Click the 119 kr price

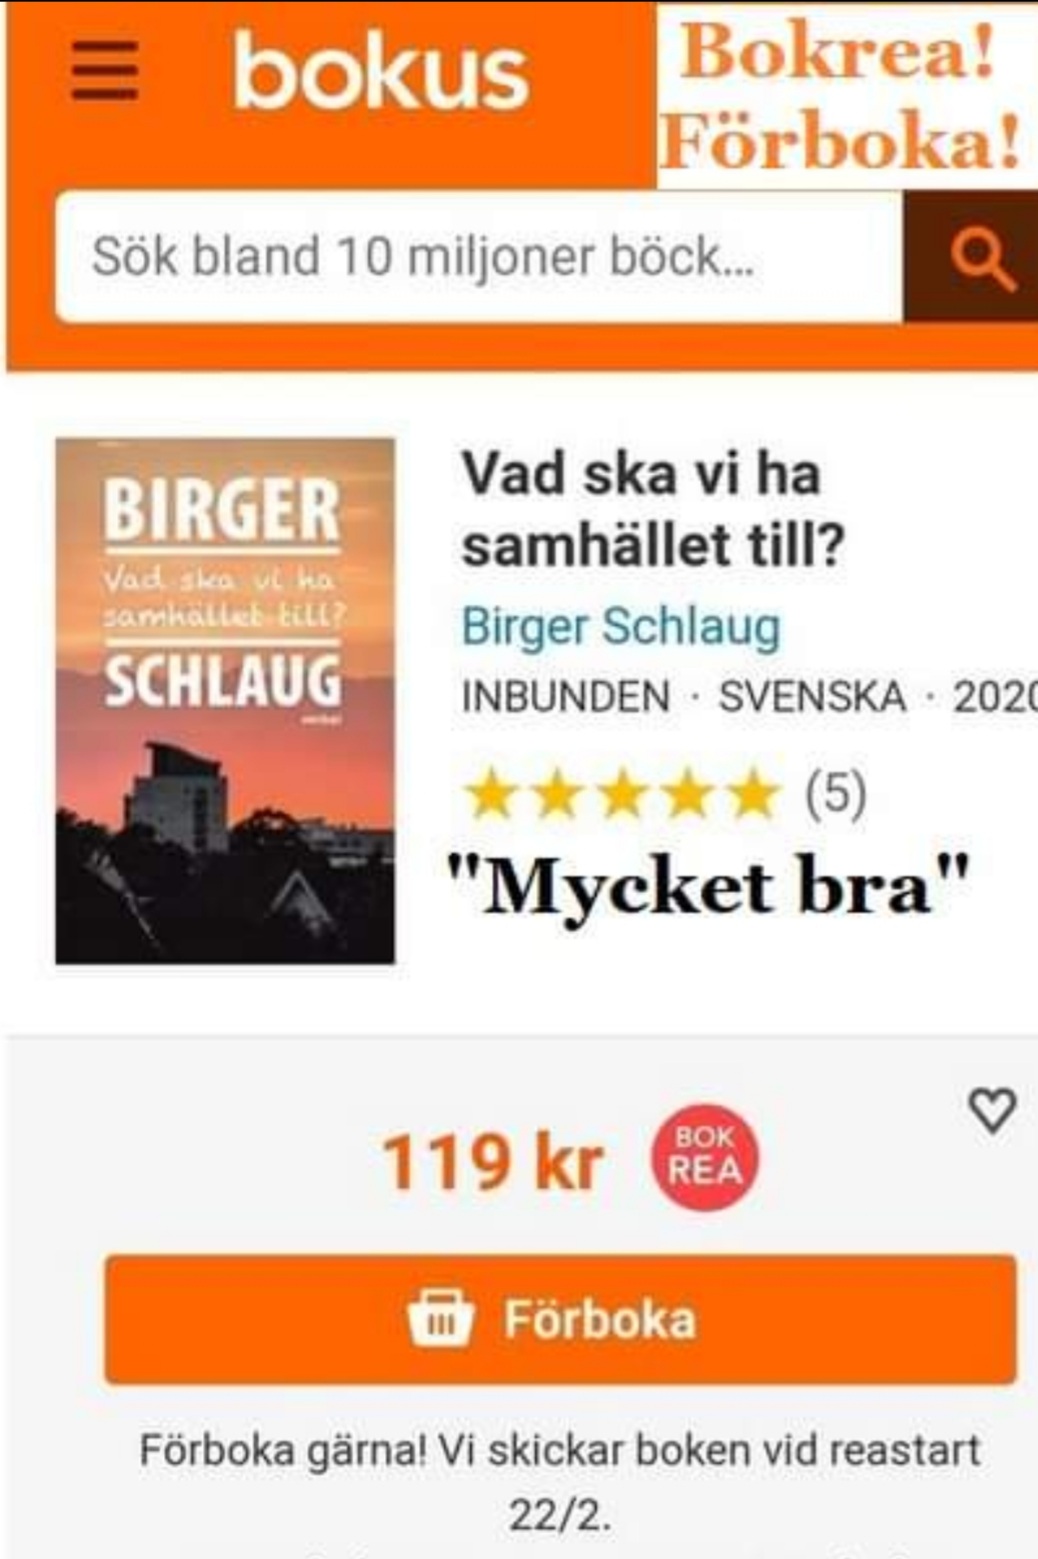pyautogui.click(x=492, y=1163)
